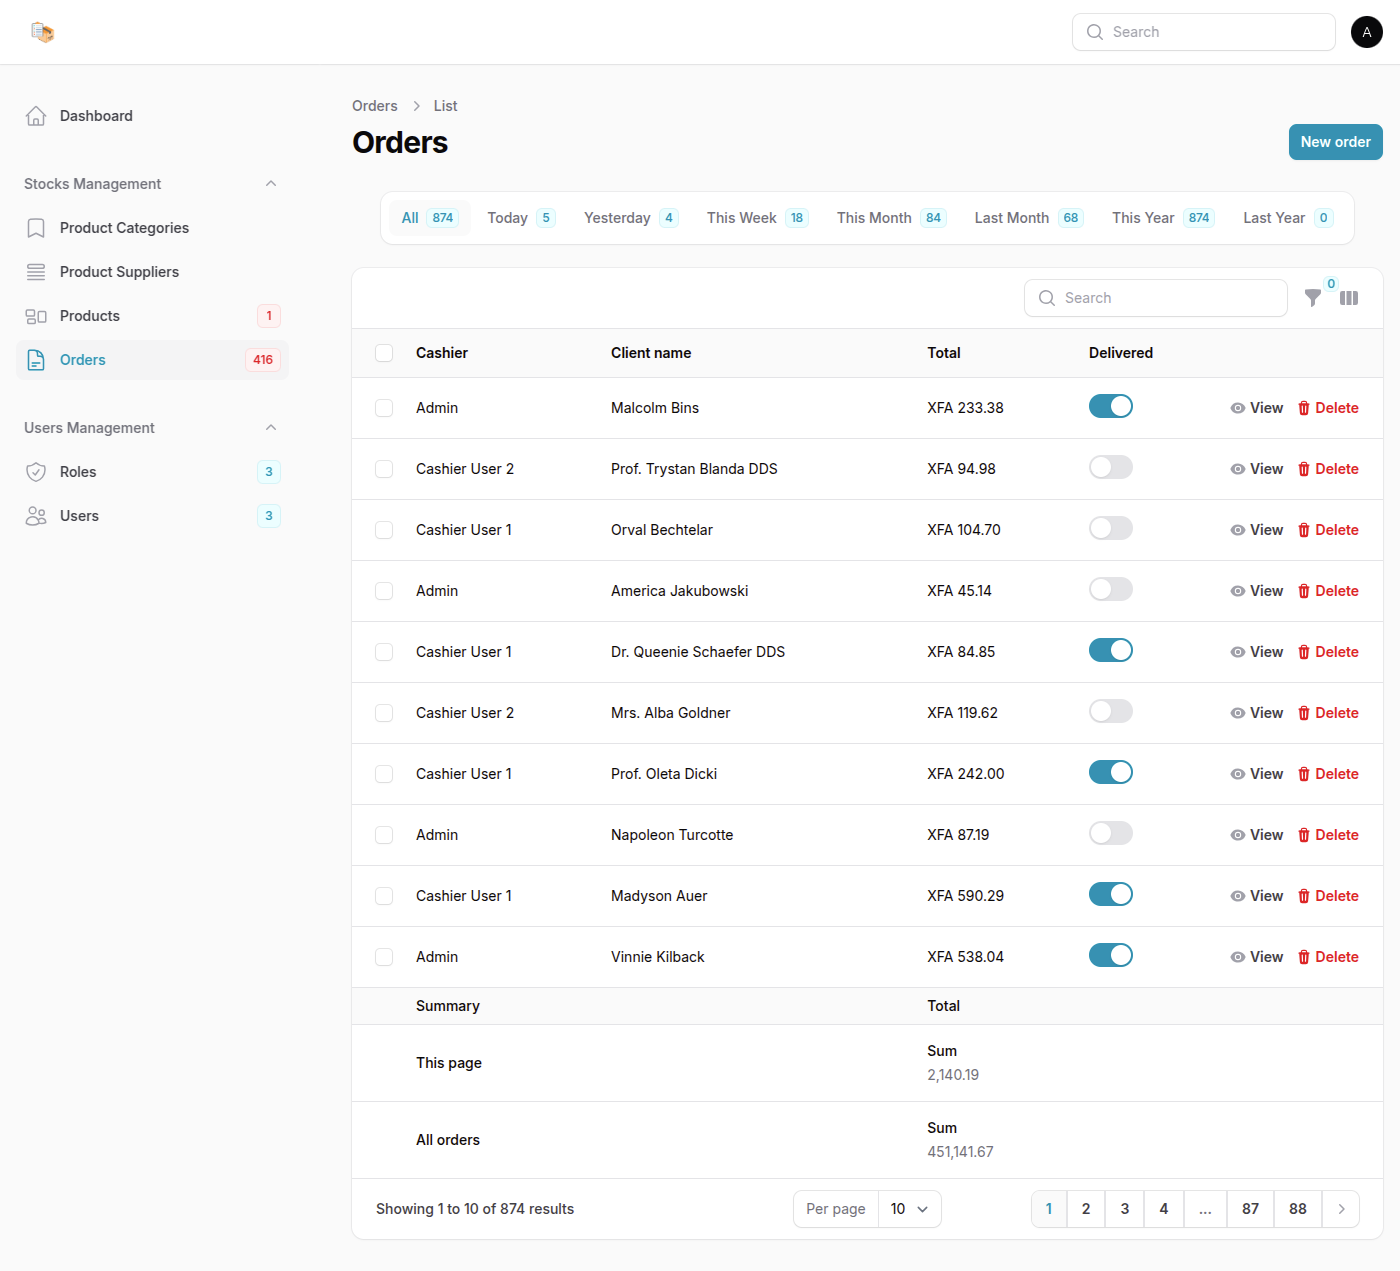The width and height of the screenshot is (1400, 1271).
Task: Click the filter funnel icon
Action: [1312, 298]
